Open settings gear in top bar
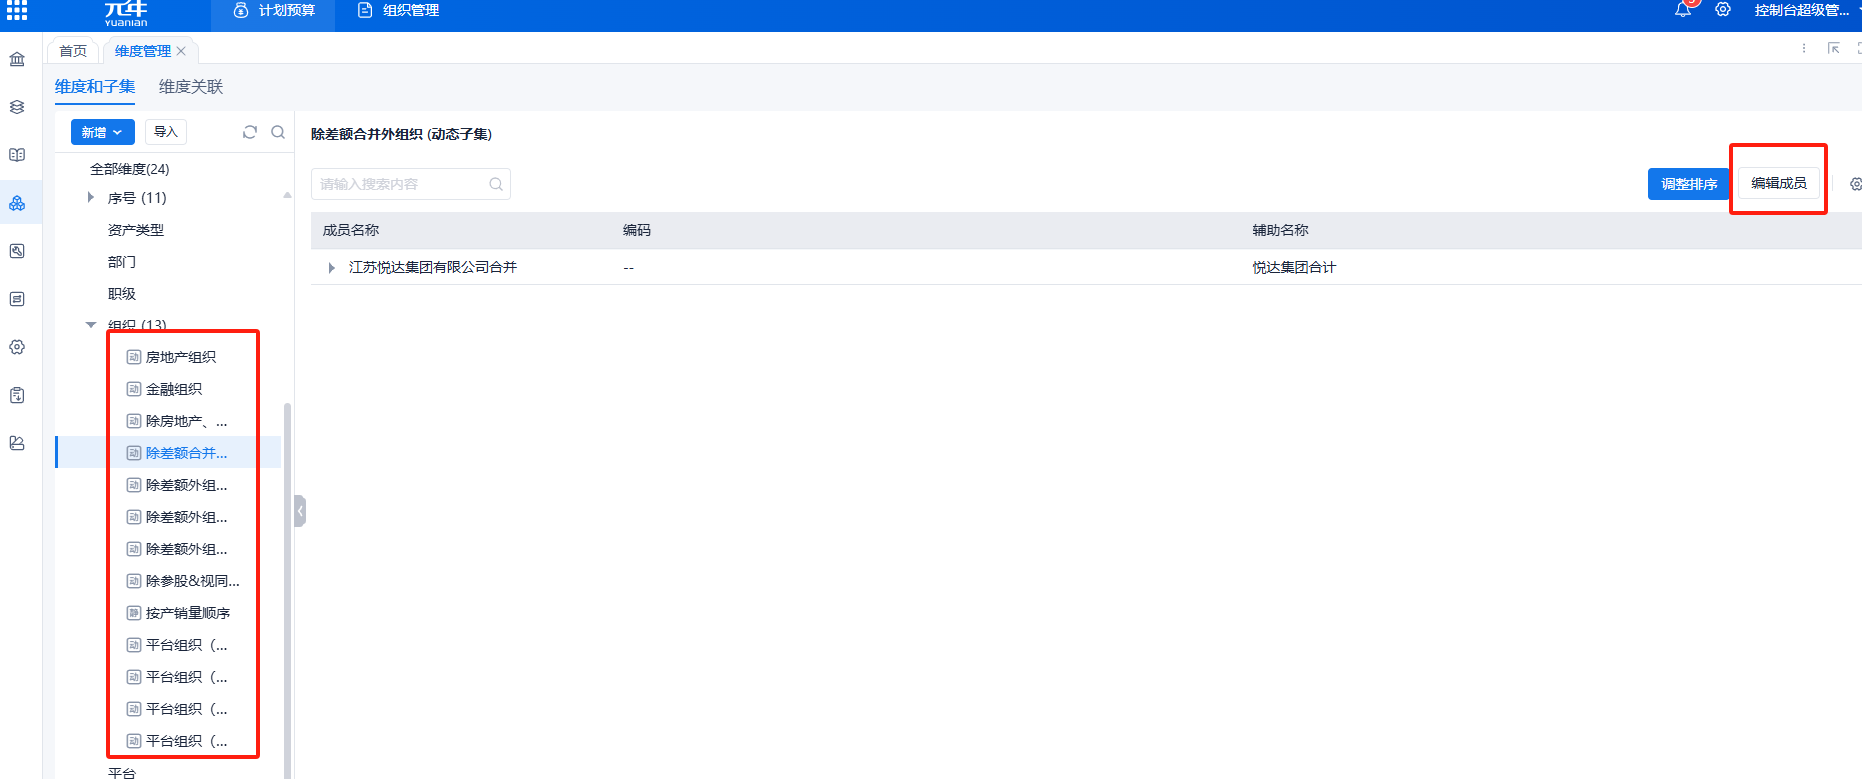 (1723, 10)
